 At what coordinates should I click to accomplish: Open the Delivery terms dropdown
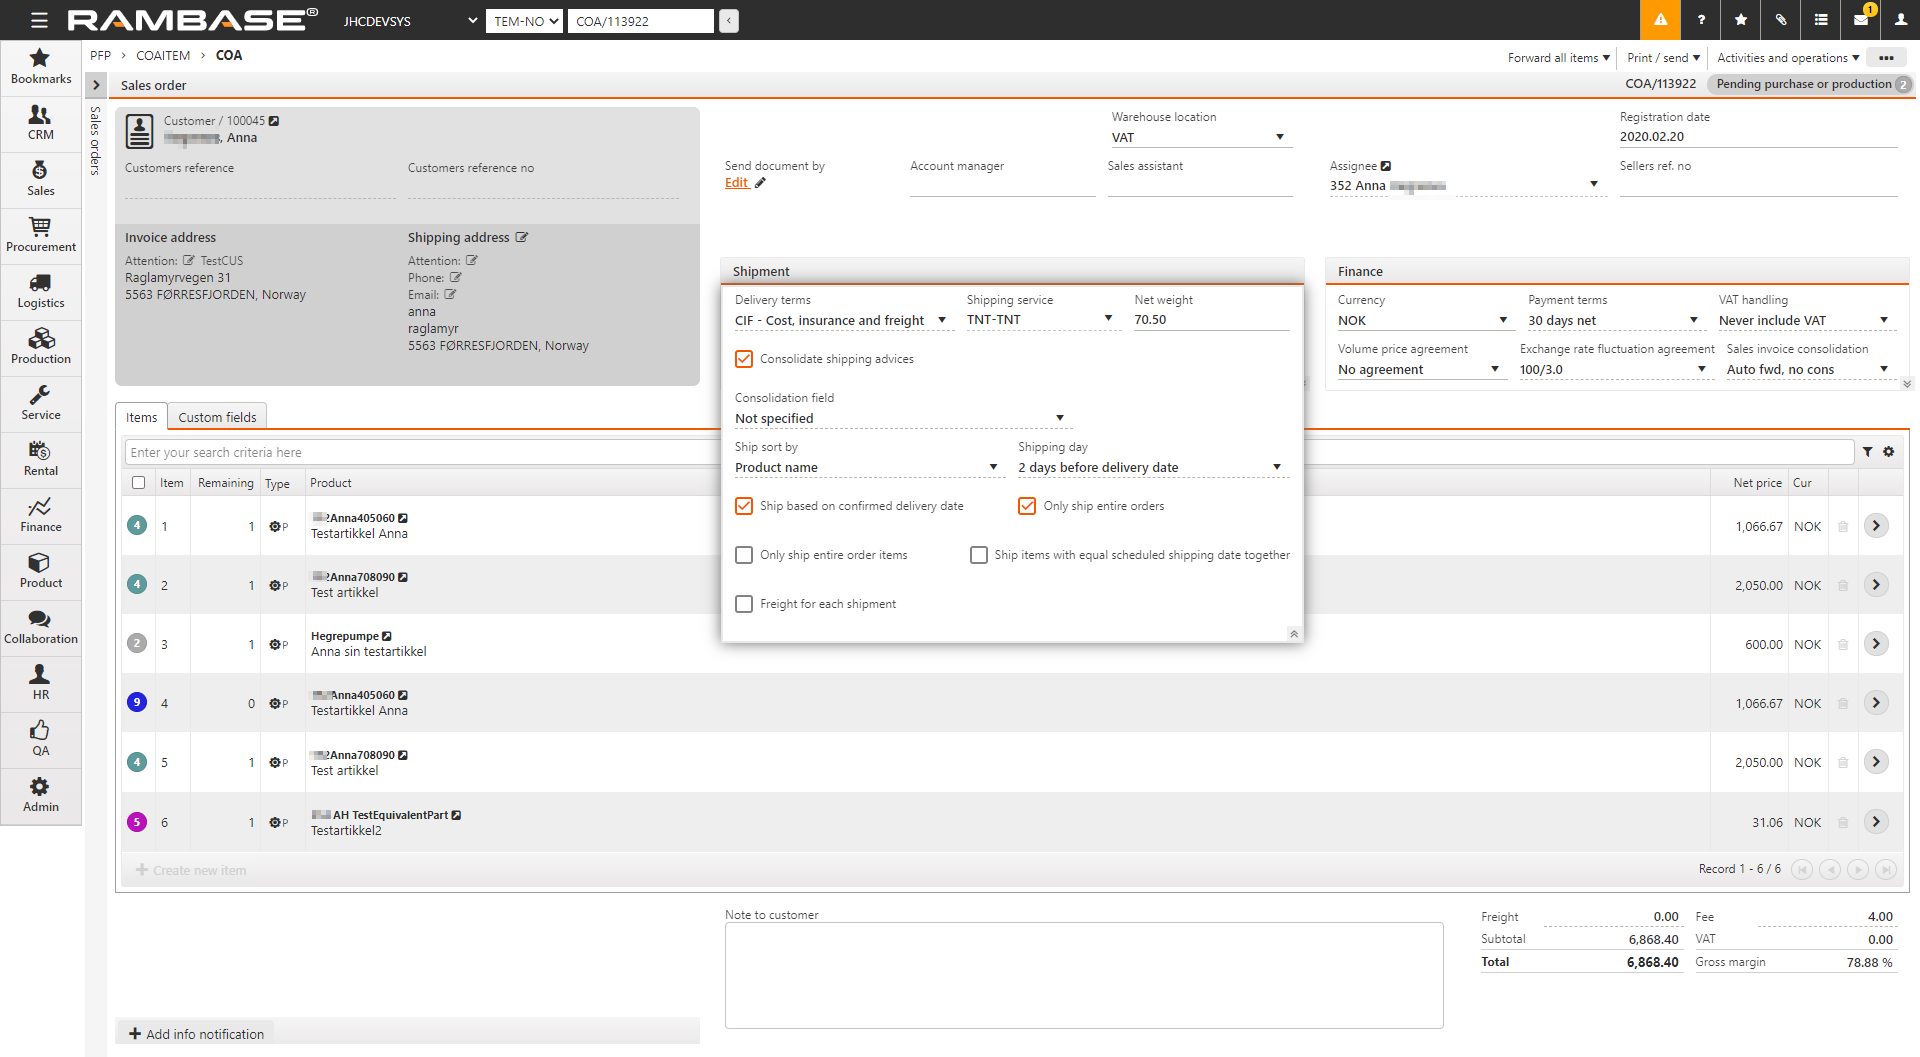pos(840,321)
